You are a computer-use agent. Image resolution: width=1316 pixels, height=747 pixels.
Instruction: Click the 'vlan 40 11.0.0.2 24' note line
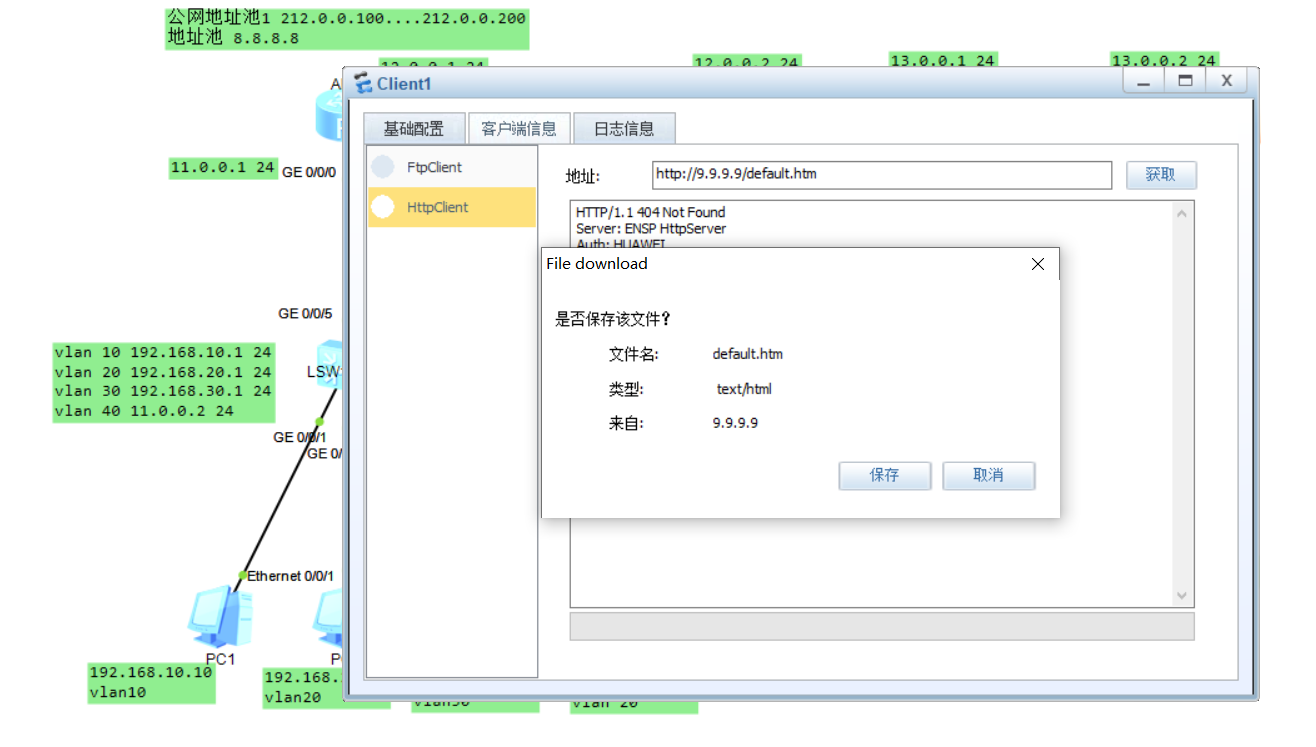[x=144, y=411]
